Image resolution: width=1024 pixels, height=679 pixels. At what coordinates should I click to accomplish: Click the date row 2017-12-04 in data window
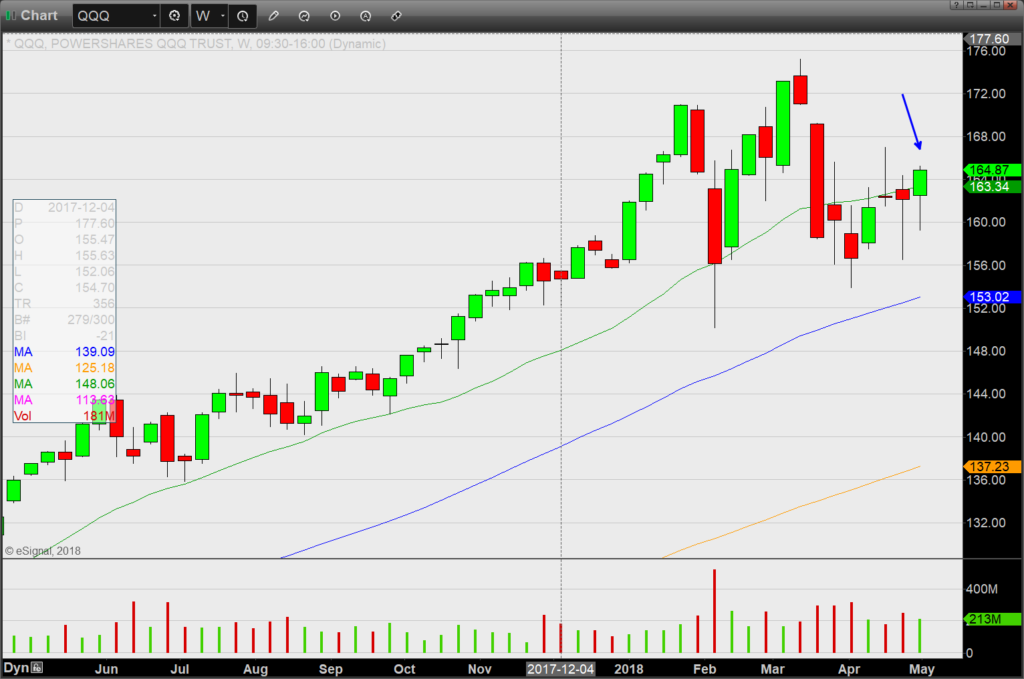pos(65,208)
